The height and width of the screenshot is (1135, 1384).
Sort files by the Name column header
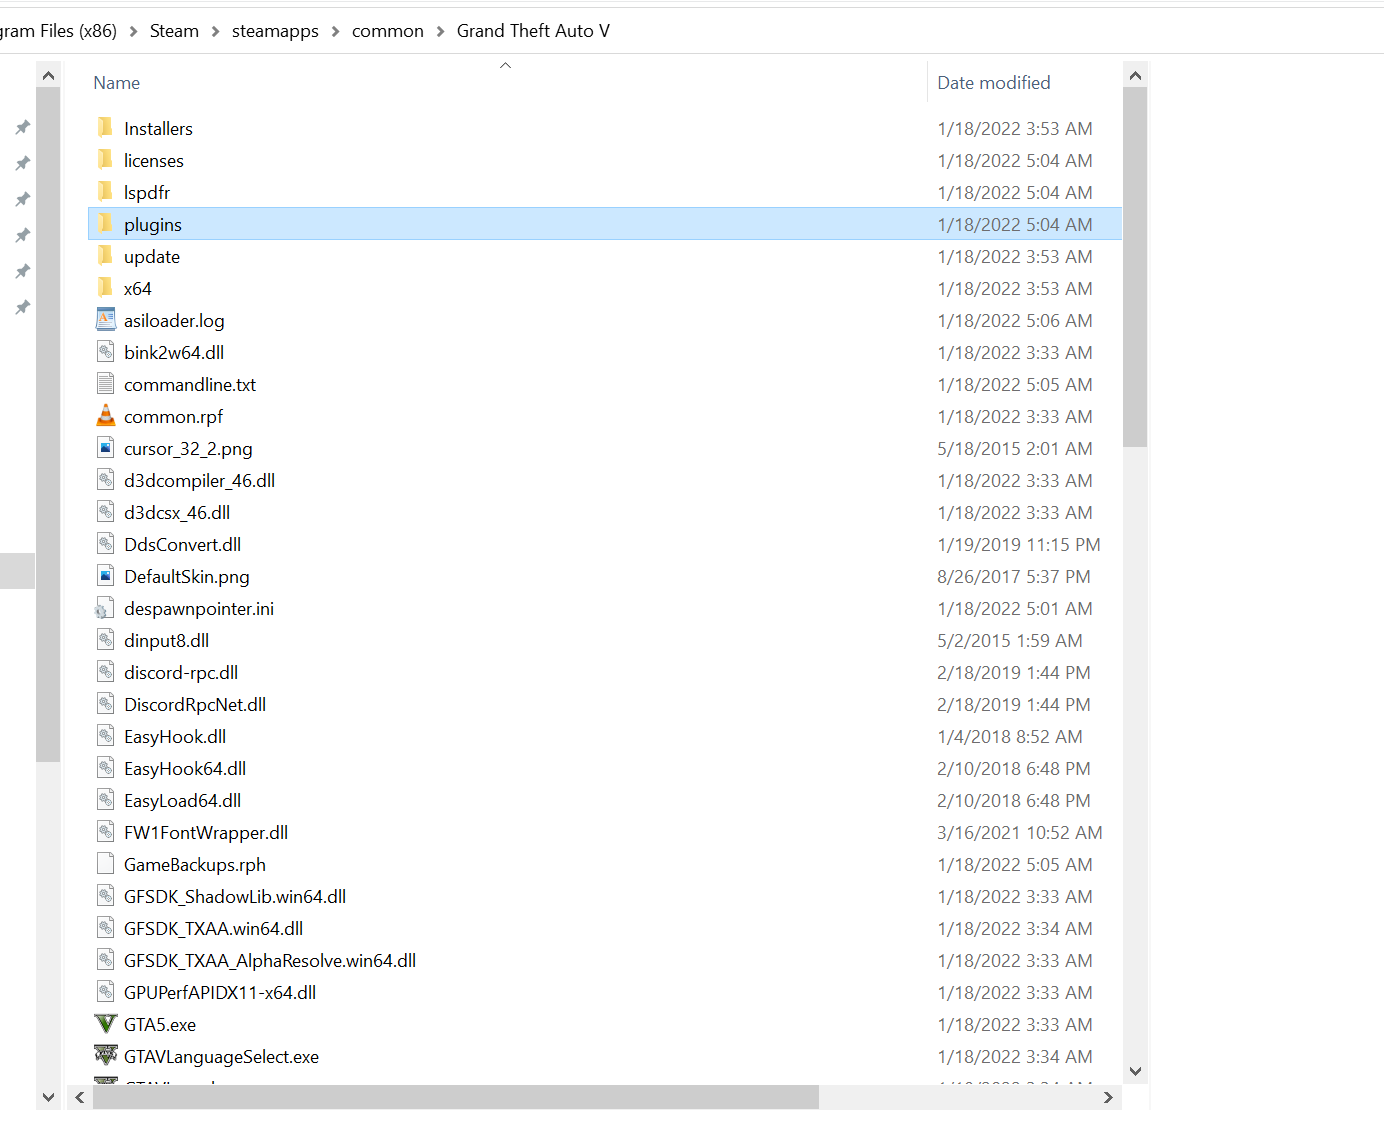(116, 83)
